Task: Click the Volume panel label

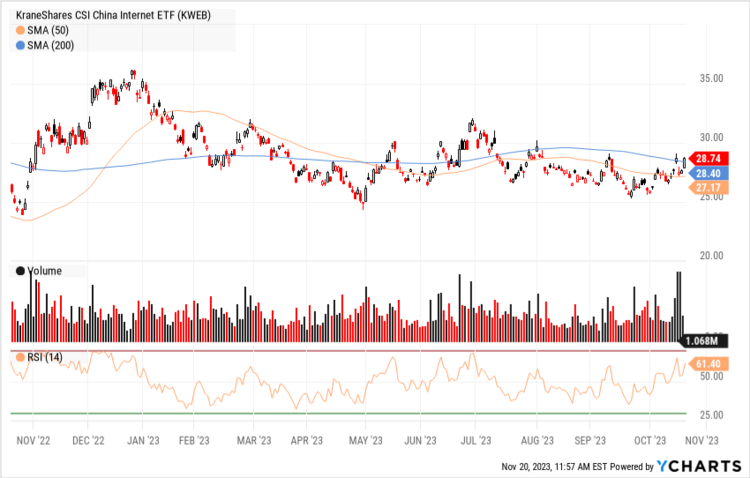Action: point(45,270)
